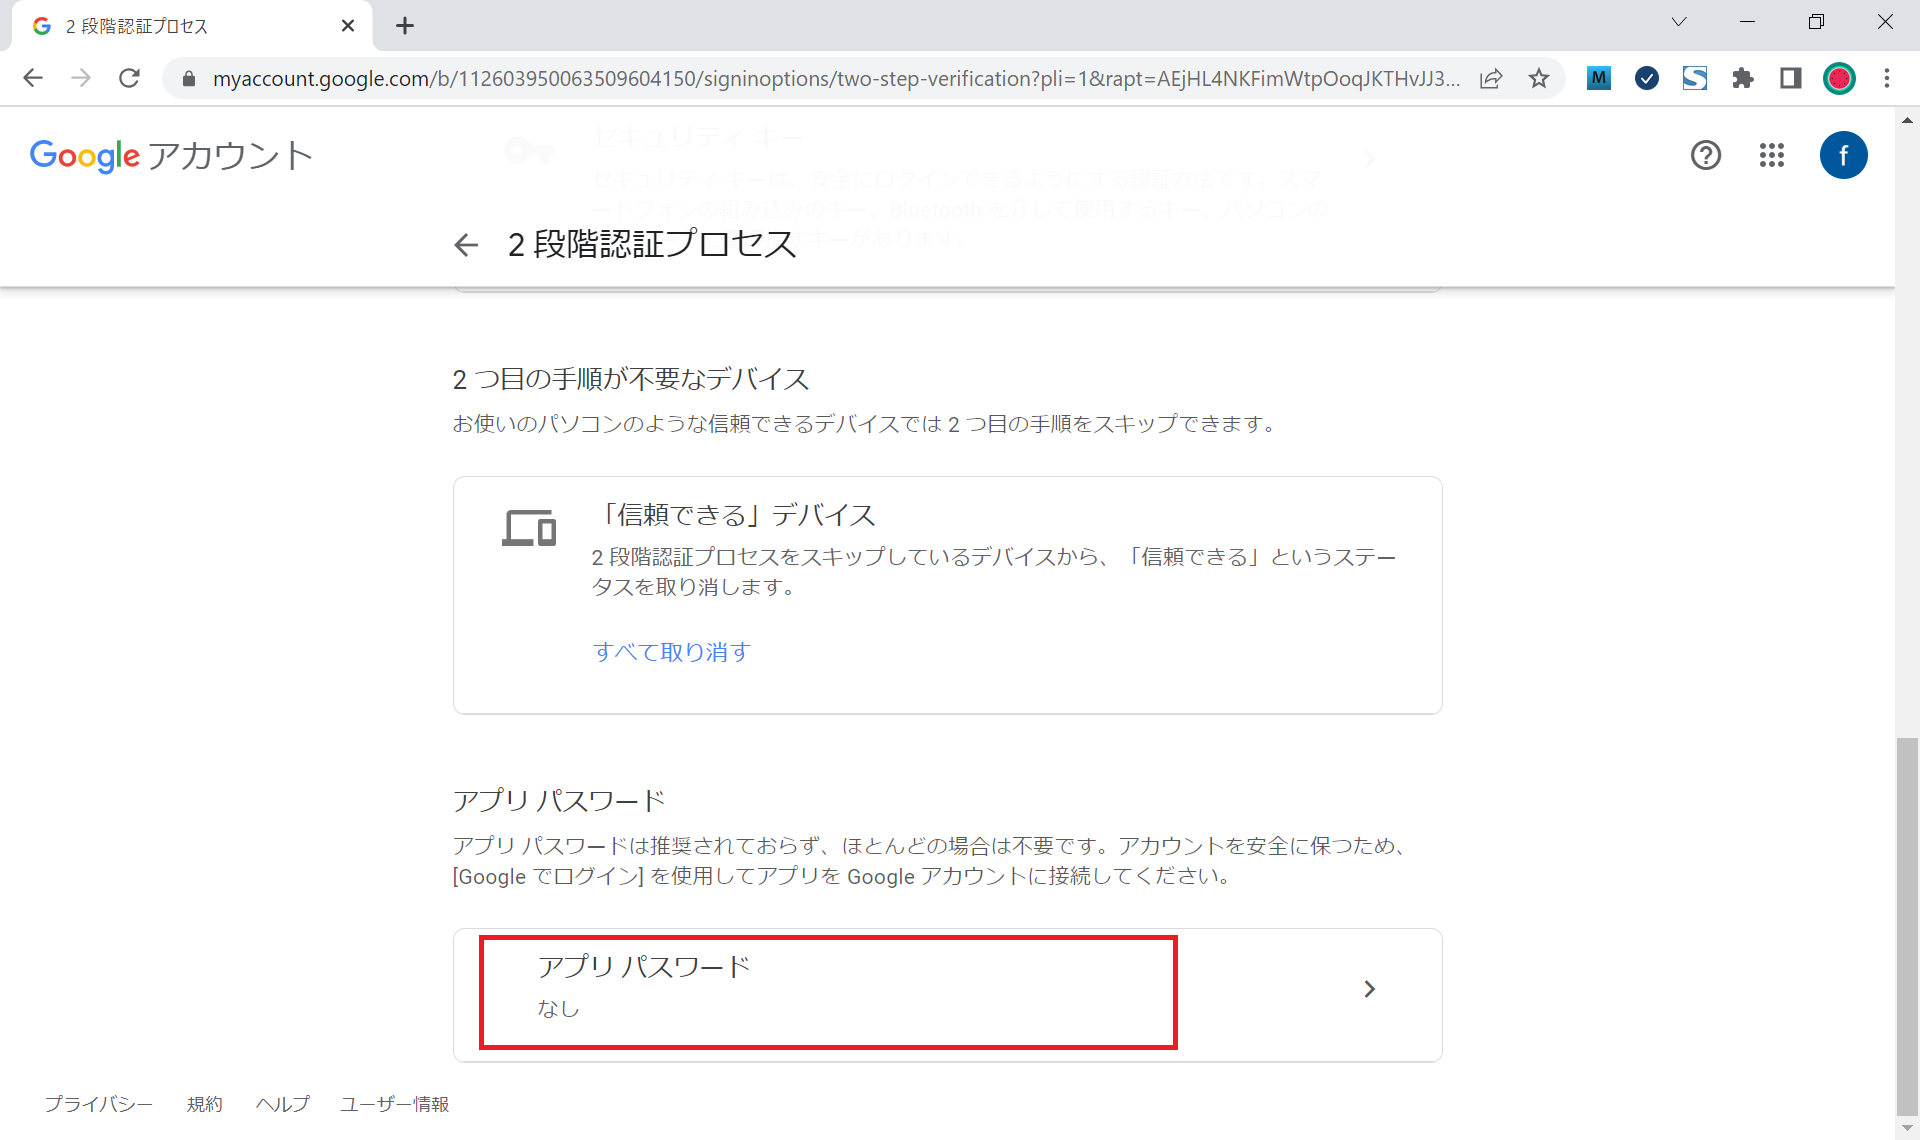Reload the page with the refresh icon
The image size is (1920, 1140).
point(129,78)
